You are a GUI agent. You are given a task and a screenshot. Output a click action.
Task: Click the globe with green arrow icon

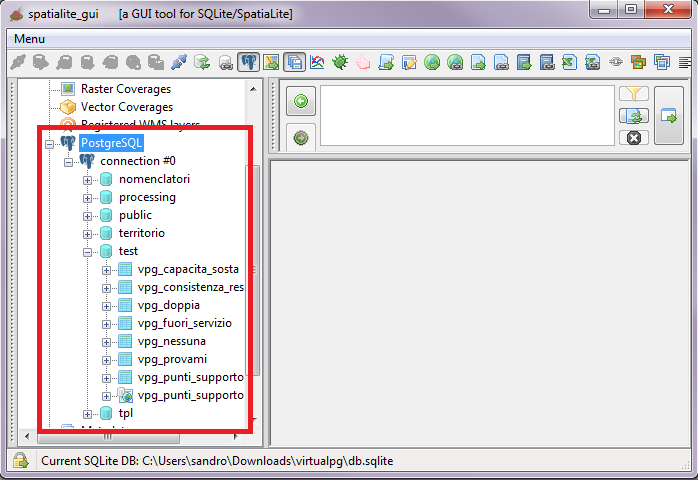[x=432, y=62]
